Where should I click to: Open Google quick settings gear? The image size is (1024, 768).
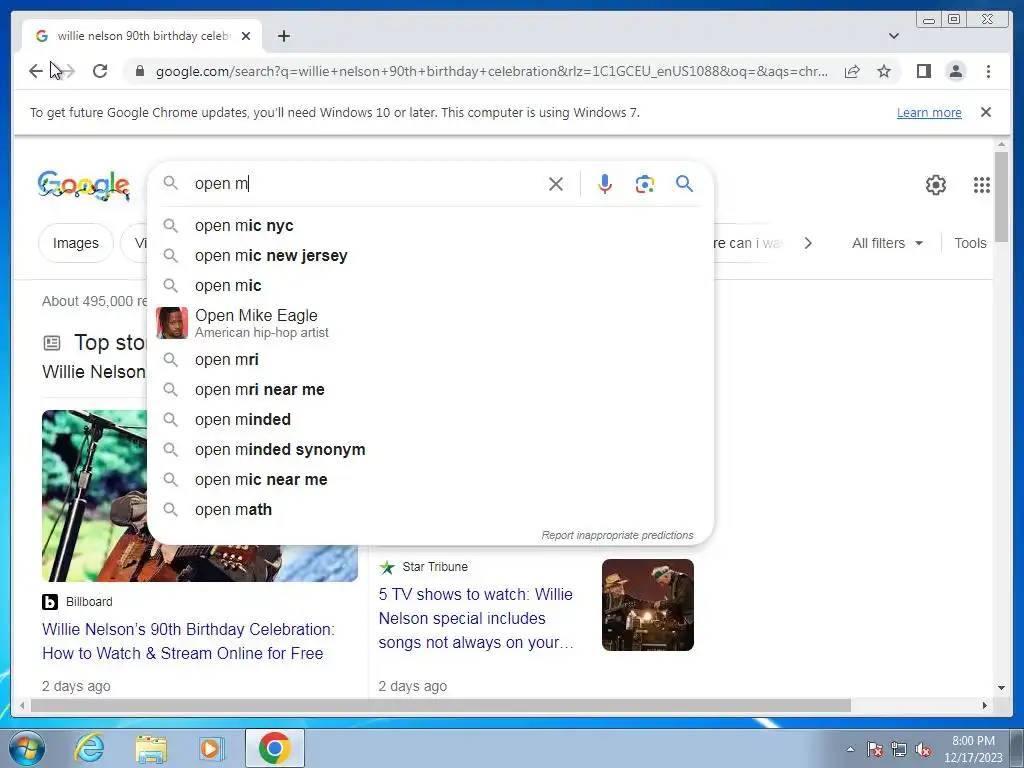point(936,185)
